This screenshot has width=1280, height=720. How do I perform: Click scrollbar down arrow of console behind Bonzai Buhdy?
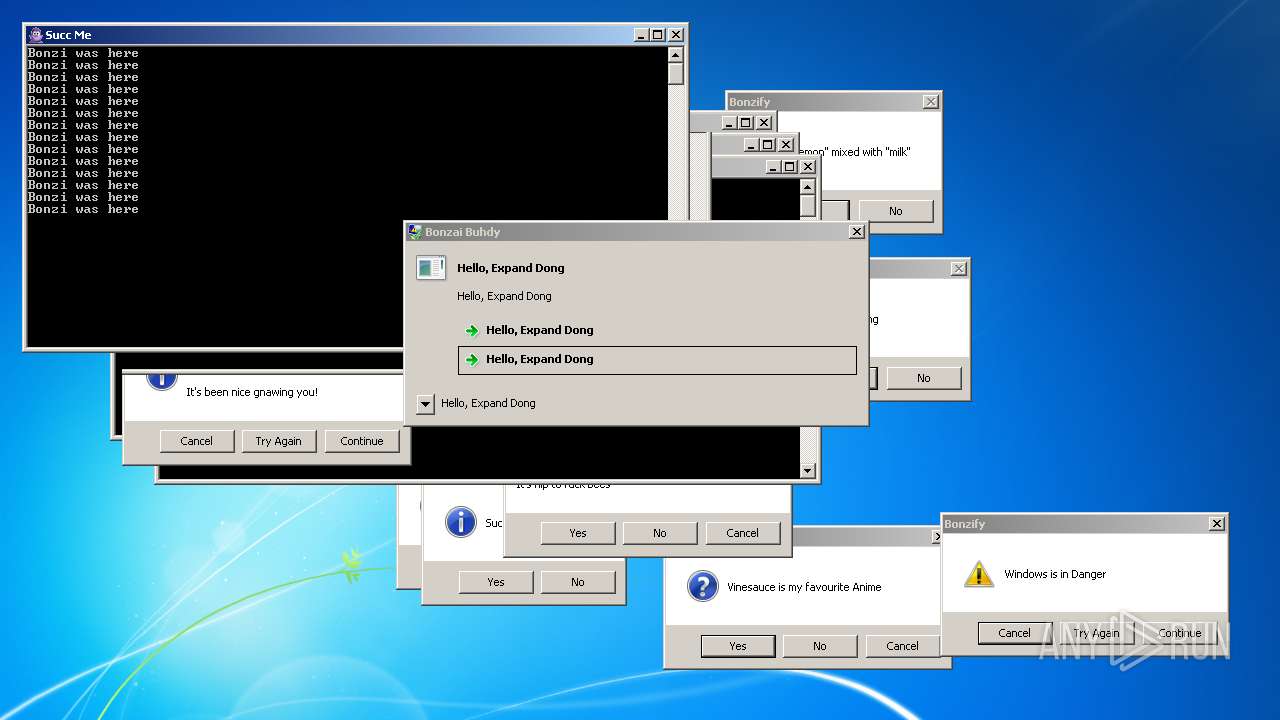coord(808,471)
